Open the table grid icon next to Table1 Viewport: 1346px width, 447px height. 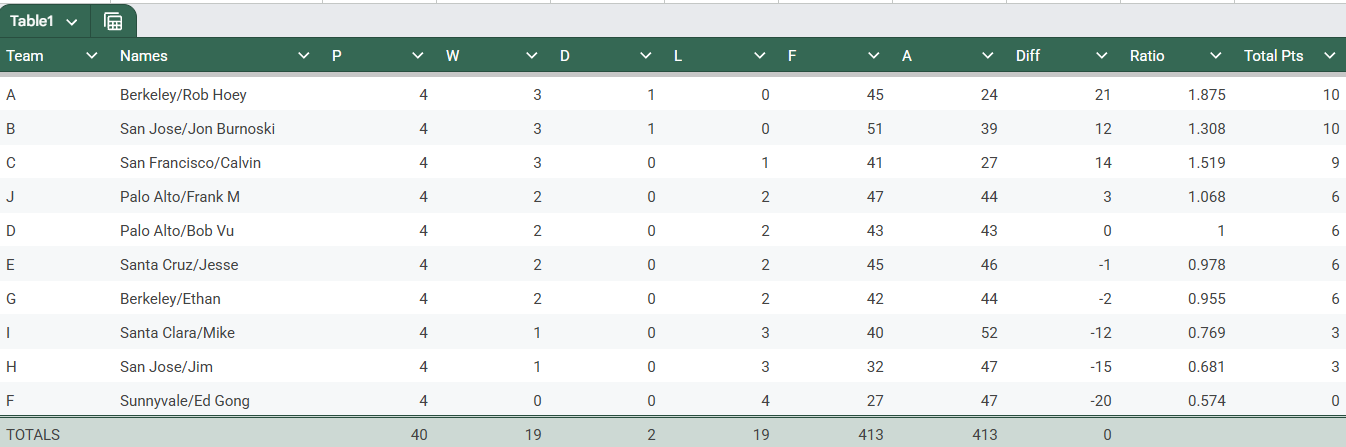click(x=113, y=21)
